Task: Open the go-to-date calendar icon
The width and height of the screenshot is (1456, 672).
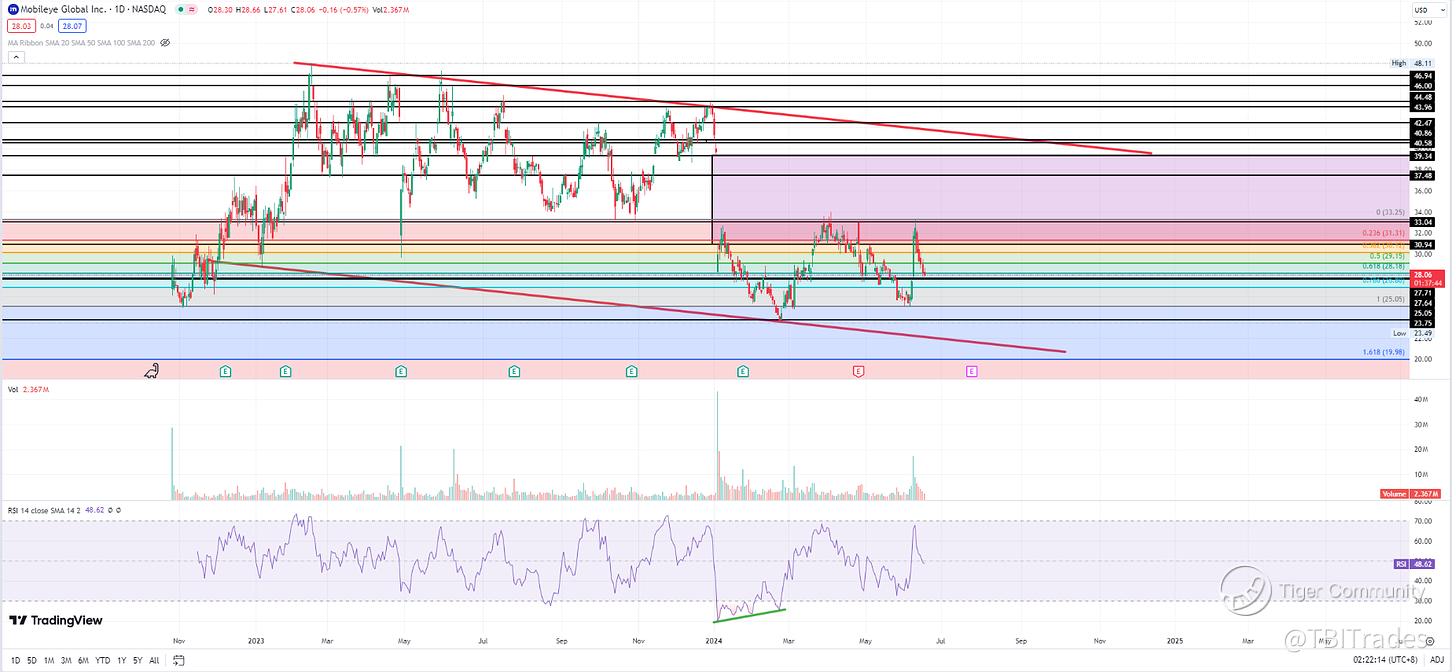Action: click(x=179, y=660)
